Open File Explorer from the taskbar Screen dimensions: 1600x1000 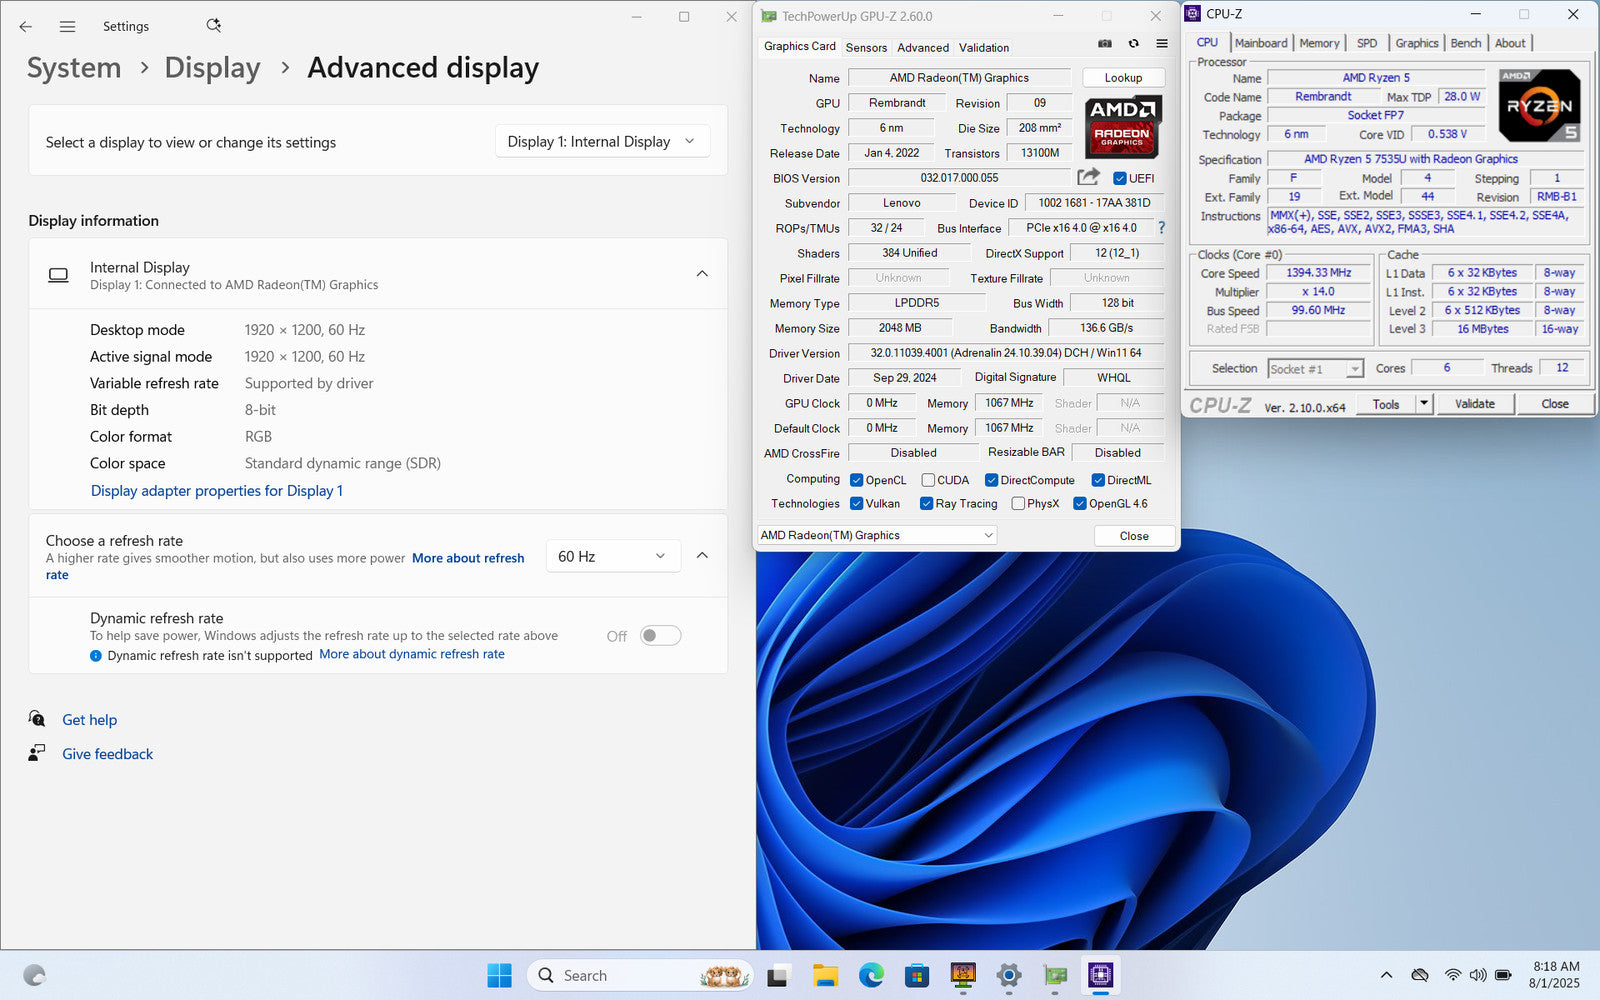coord(825,975)
